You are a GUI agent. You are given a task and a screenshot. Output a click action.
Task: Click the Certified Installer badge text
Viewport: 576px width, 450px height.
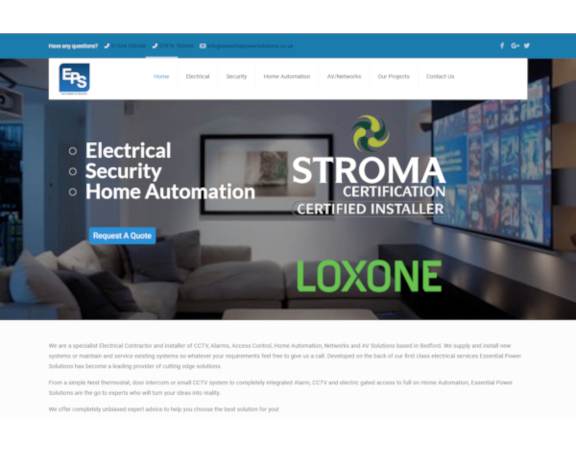click(x=370, y=209)
